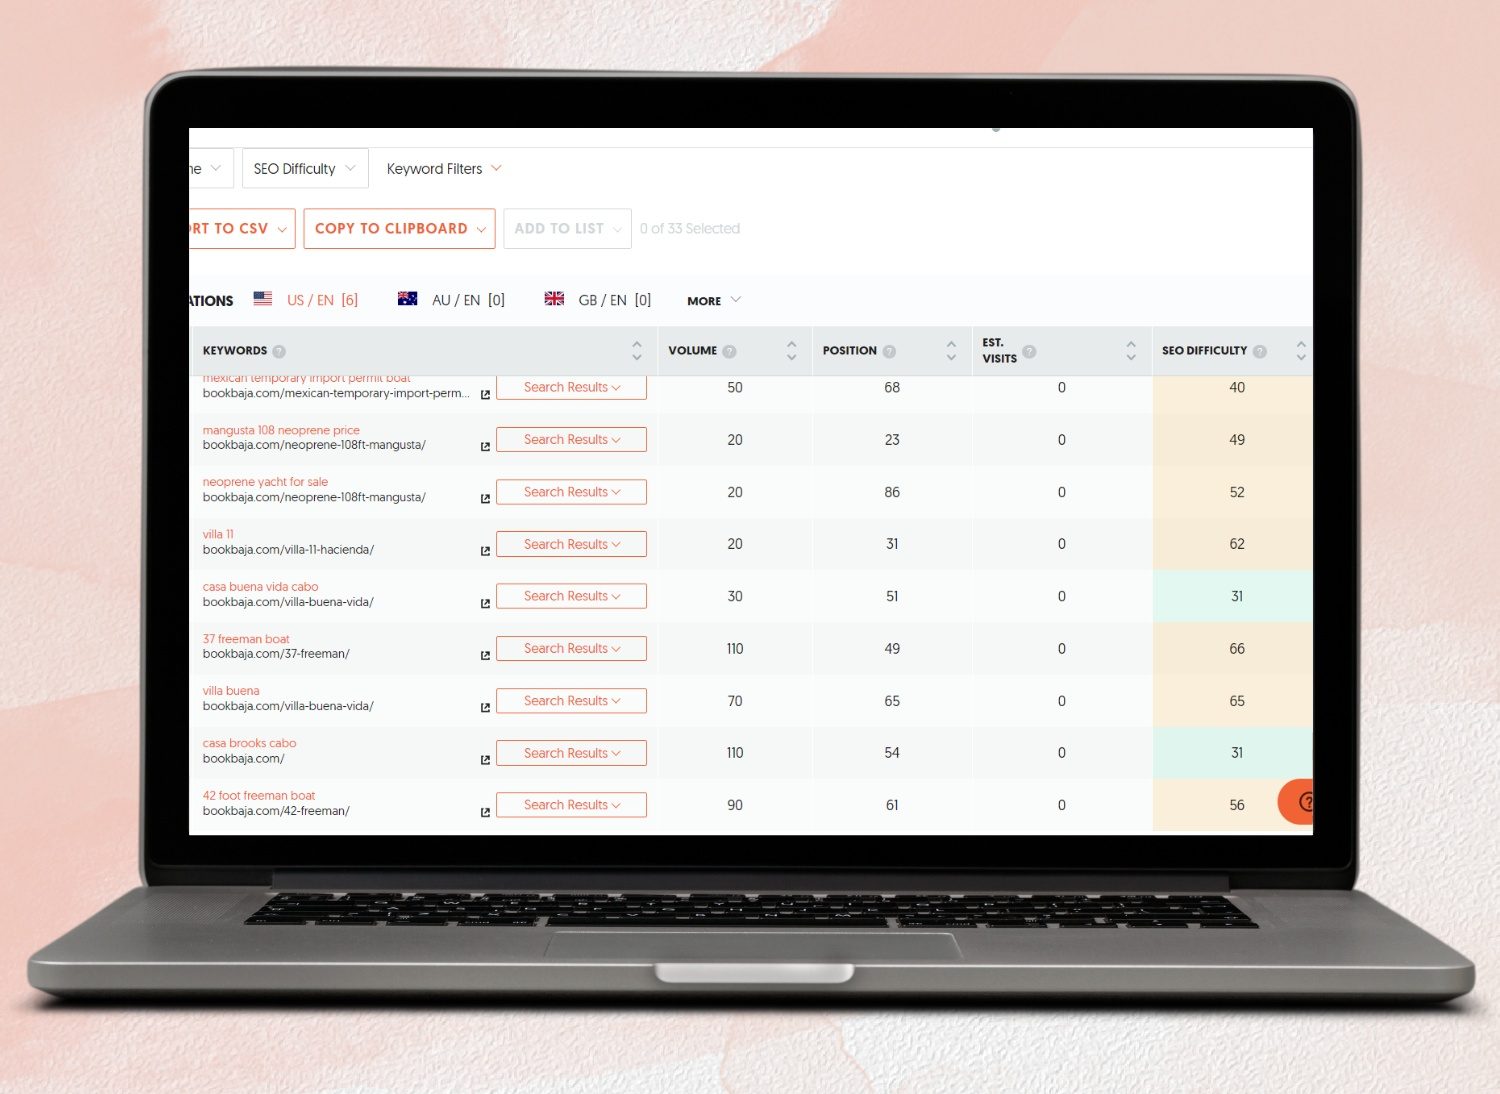Expand Search Results for villa buena
Image resolution: width=1500 pixels, height=1094 pixels.
[x=571, y=700]
